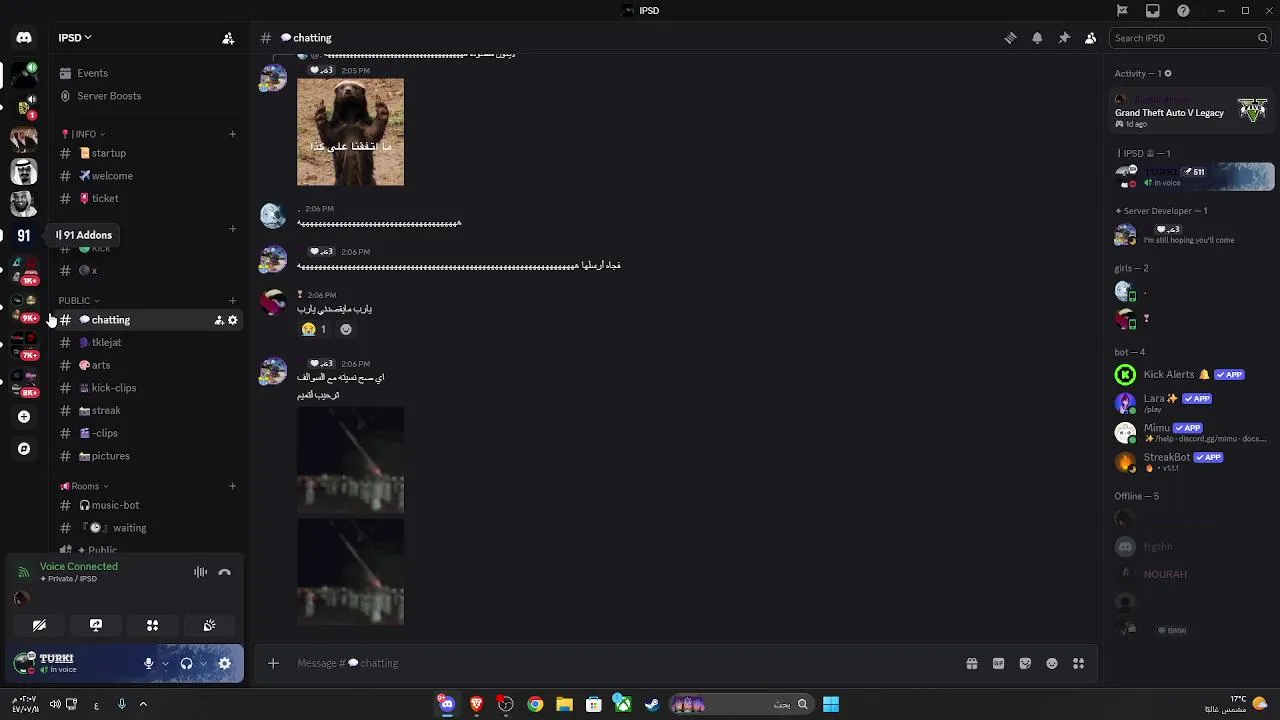Open Google Chrome from the taskbar
The image size is (1280, 720).
[535, 704]
